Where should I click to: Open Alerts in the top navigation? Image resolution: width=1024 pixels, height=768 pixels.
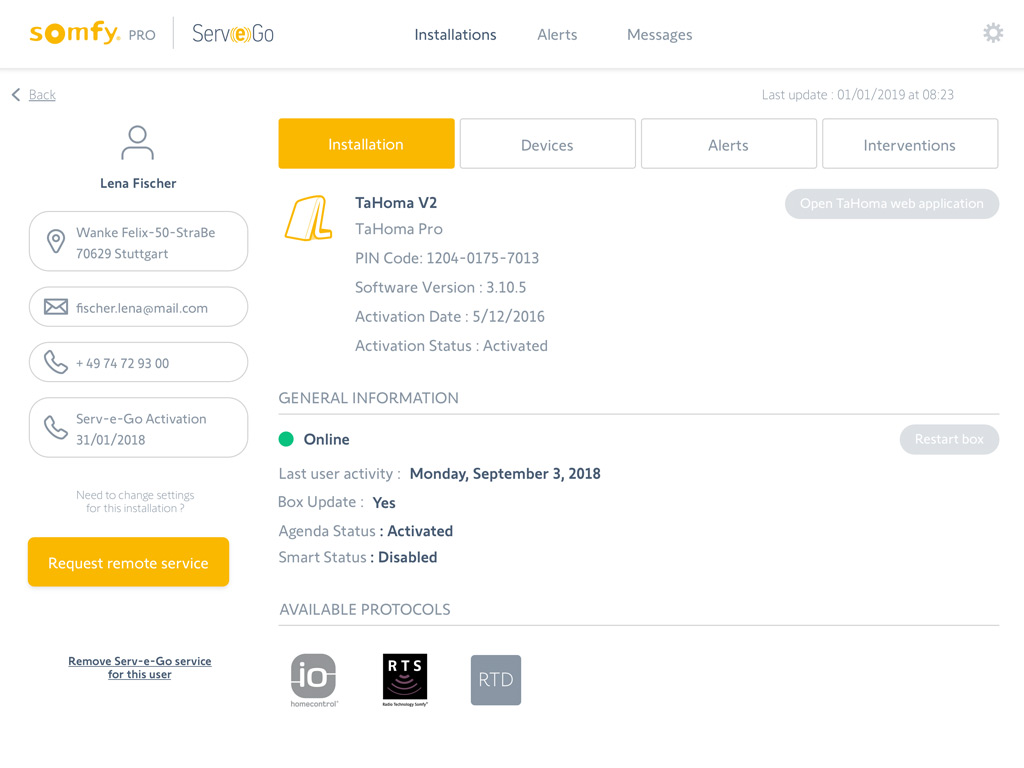[557, 35]
